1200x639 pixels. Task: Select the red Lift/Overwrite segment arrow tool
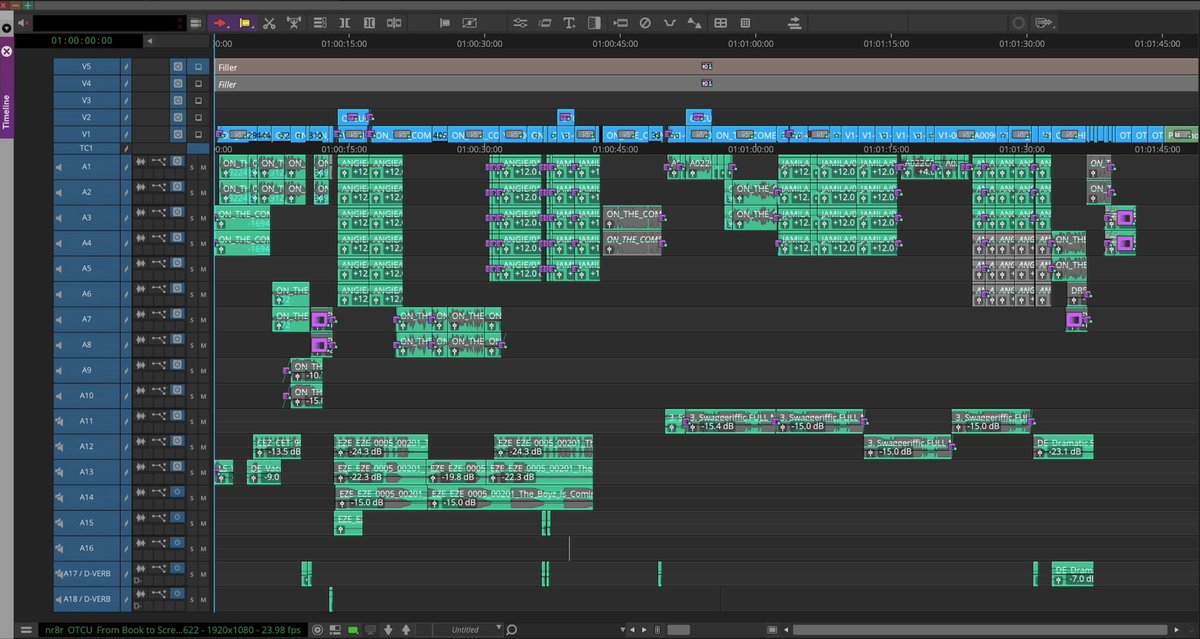point(220,22)
